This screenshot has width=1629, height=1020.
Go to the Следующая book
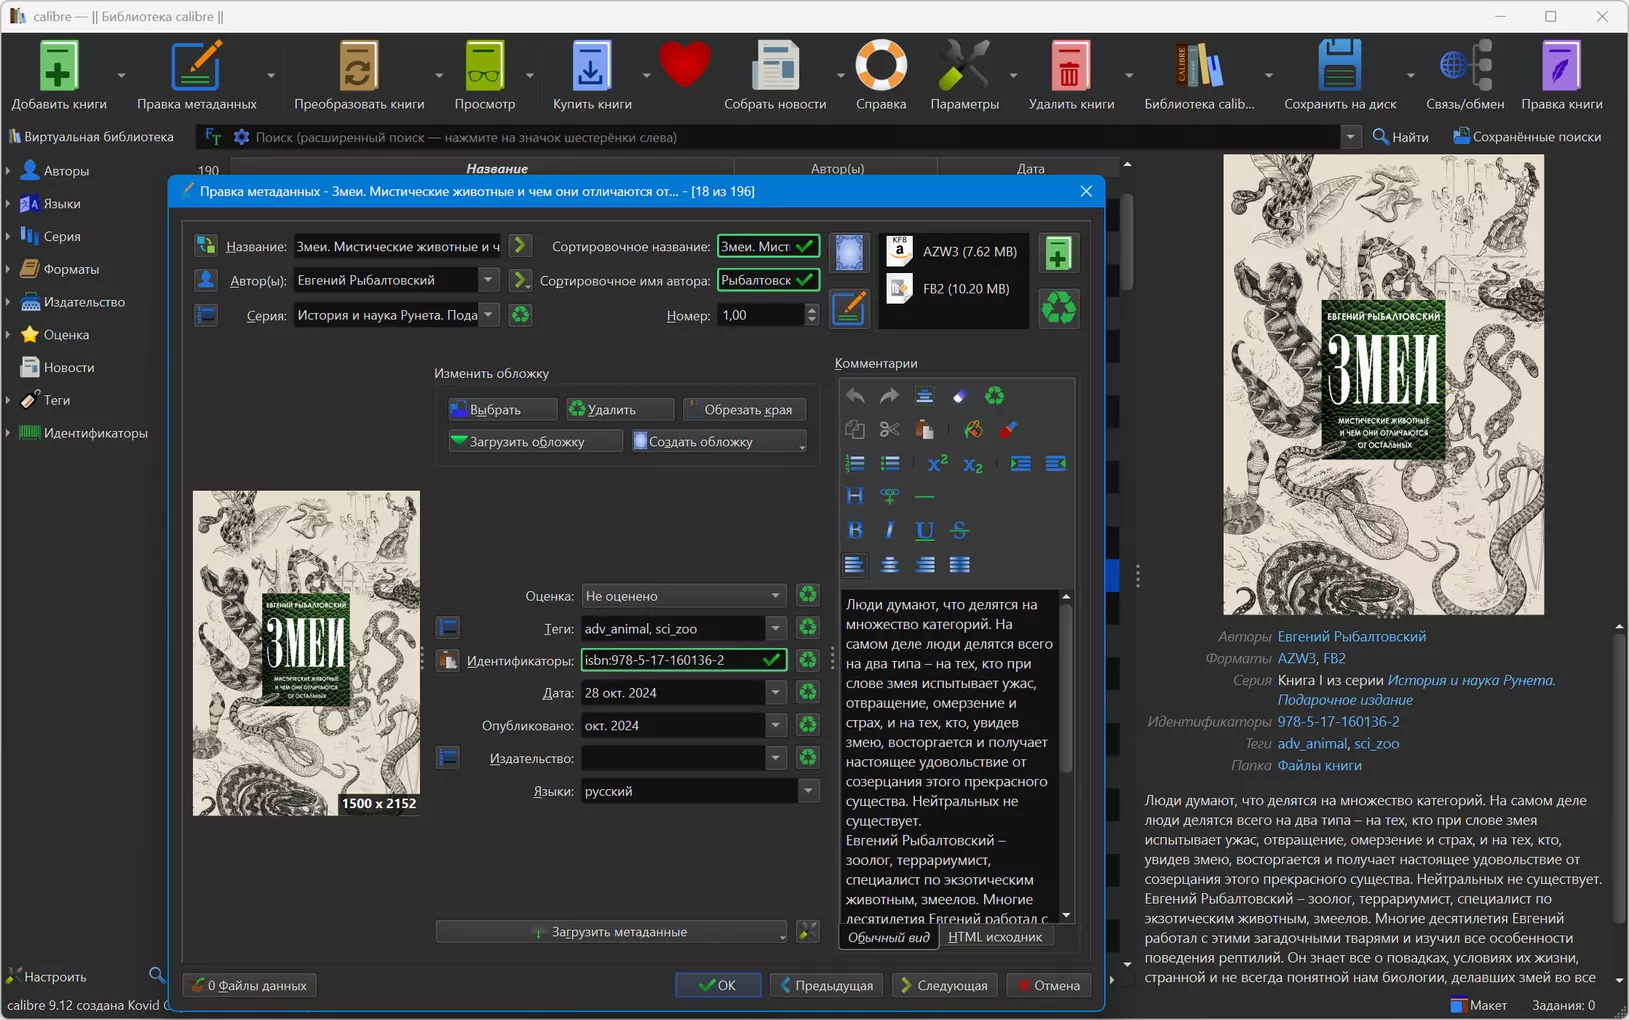(944, 985)
